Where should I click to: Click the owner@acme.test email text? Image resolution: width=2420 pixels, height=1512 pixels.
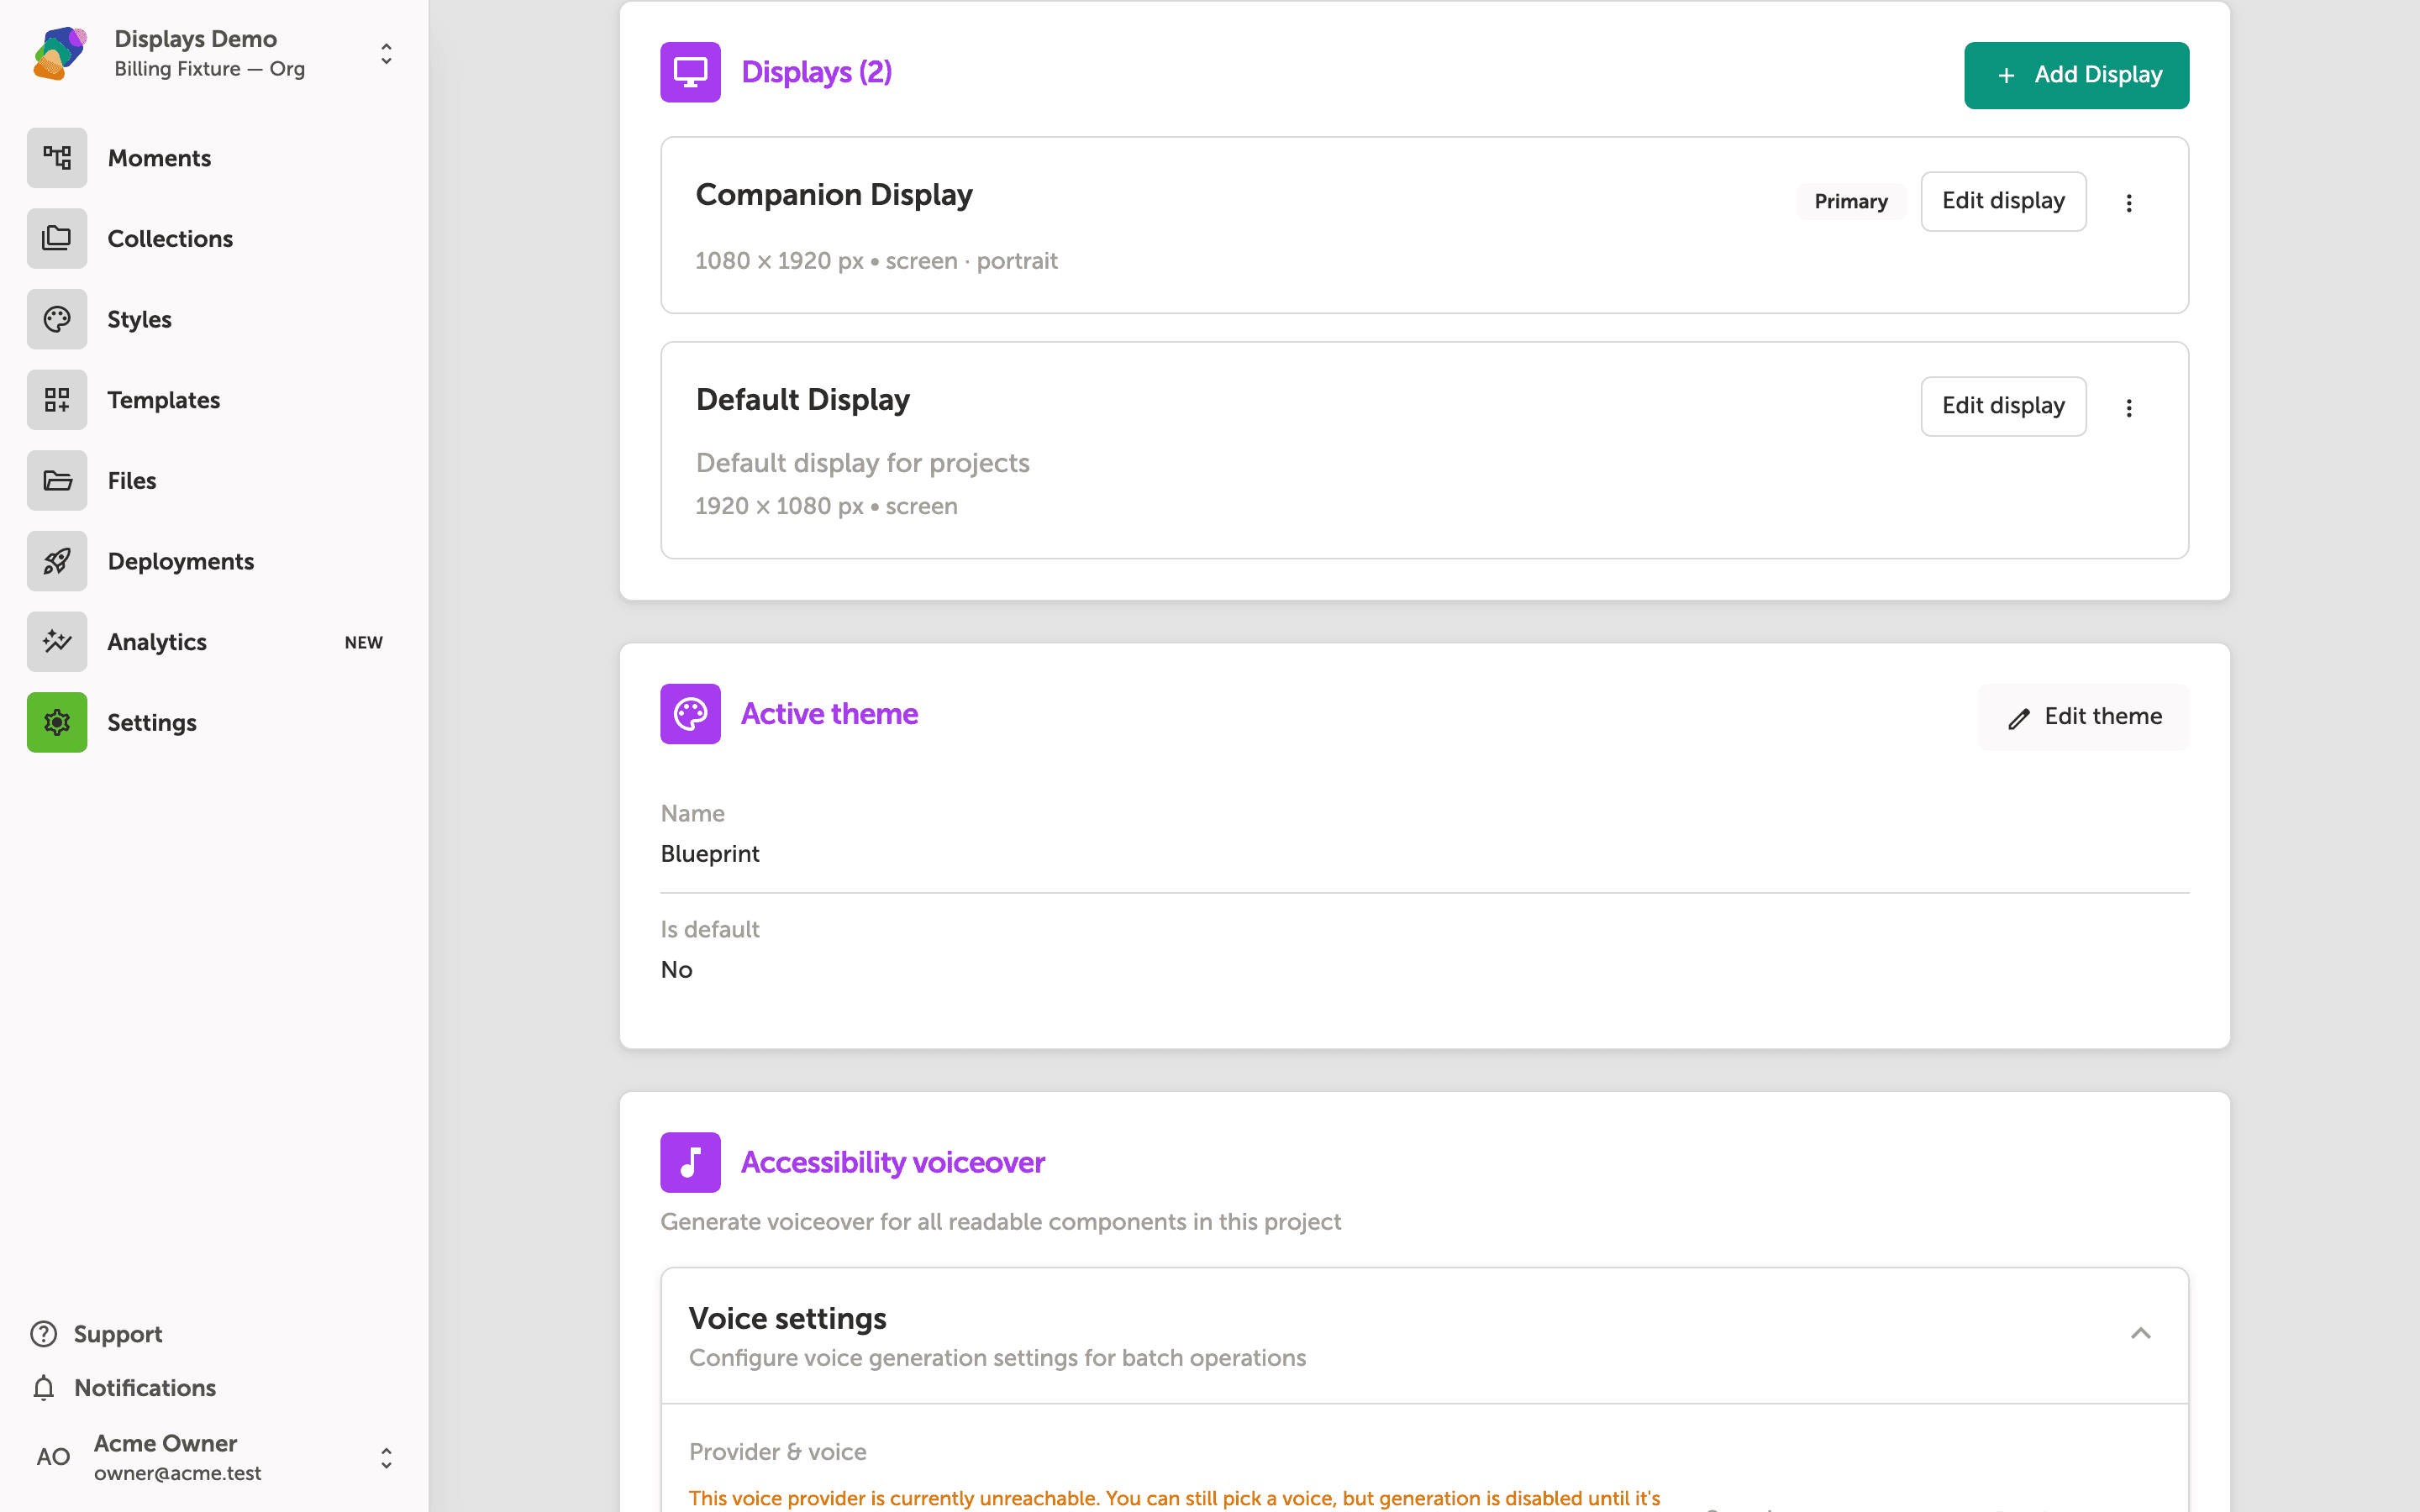tap(178, 1473)
